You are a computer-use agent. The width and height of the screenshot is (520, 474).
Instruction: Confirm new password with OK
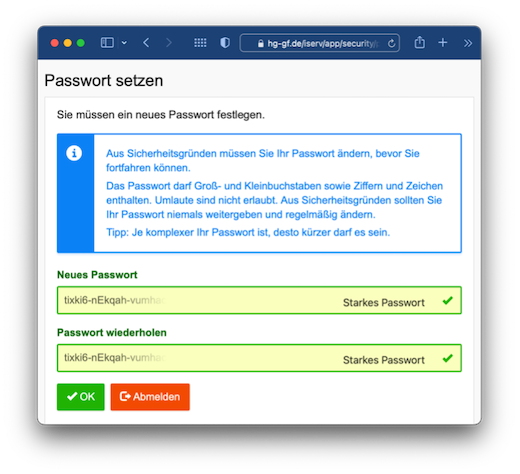point(81,397)
